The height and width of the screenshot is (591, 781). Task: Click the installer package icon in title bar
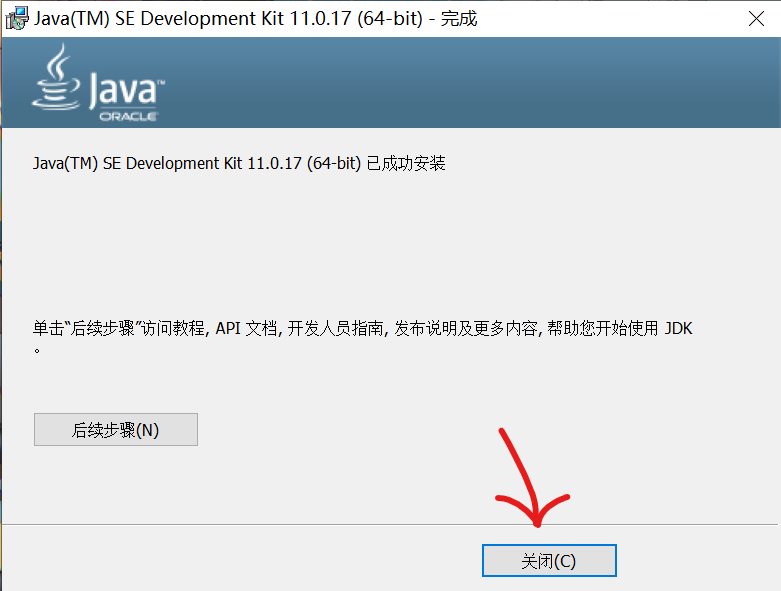coord(16,18)
